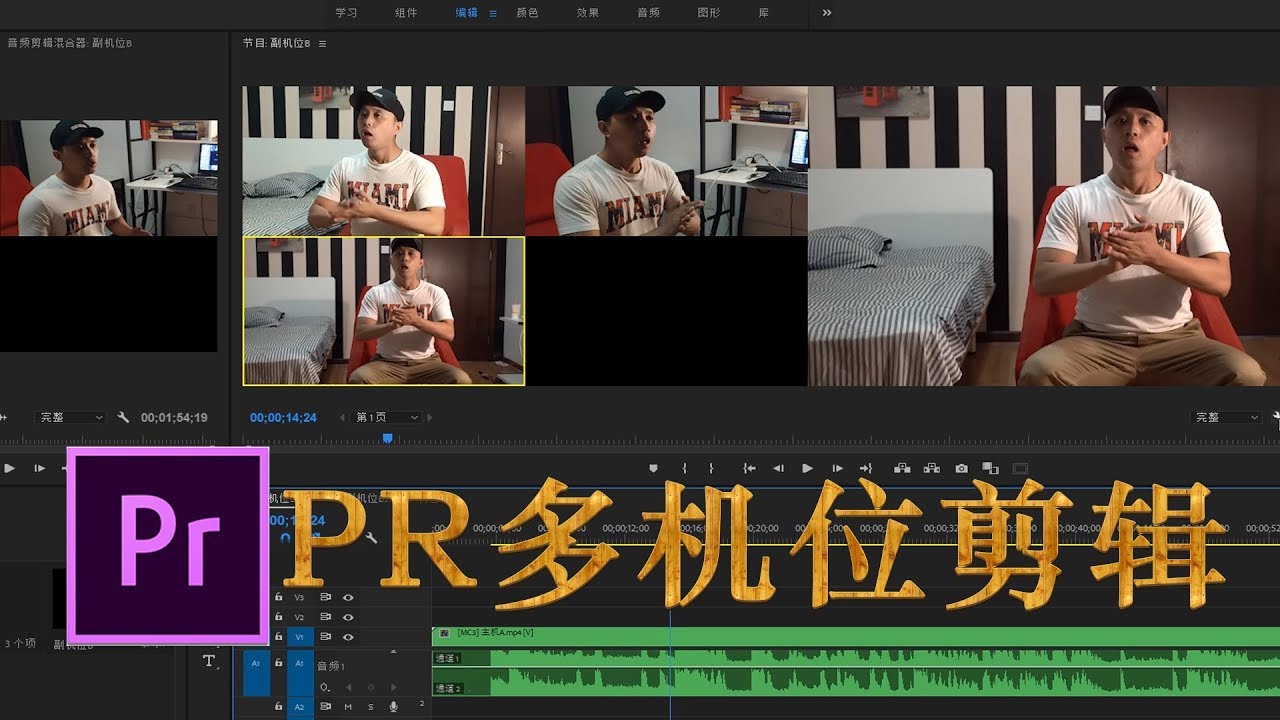Step forward one frame in Source monitor
This screenshot has height=720, width=1280.
[40, 468]
